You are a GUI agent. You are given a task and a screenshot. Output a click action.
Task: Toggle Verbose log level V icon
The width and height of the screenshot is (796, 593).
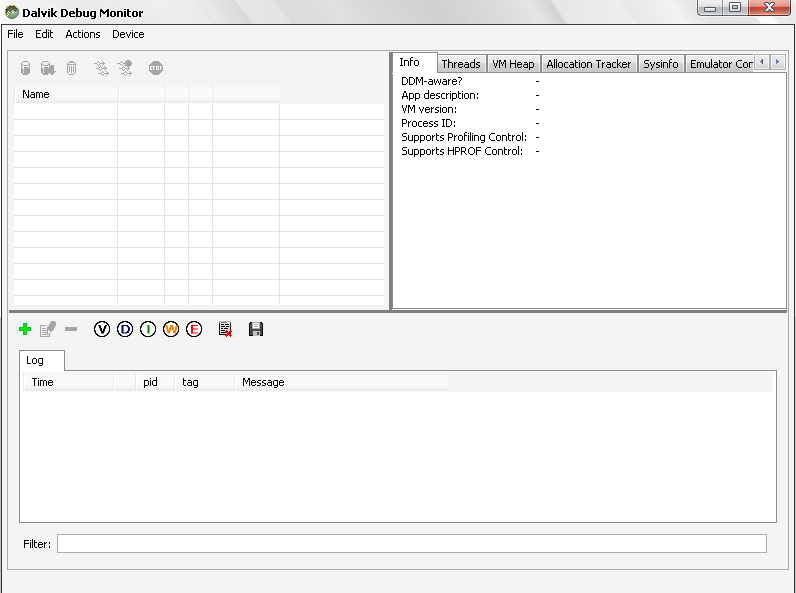(x=102, y=330)
